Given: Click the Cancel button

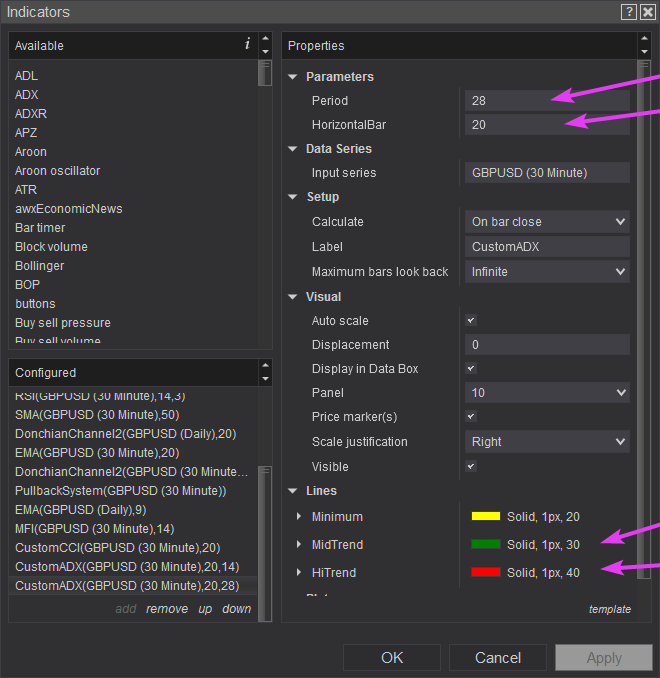Looking at the screenshot, I should pyautogui.click(x=498, y=658).
